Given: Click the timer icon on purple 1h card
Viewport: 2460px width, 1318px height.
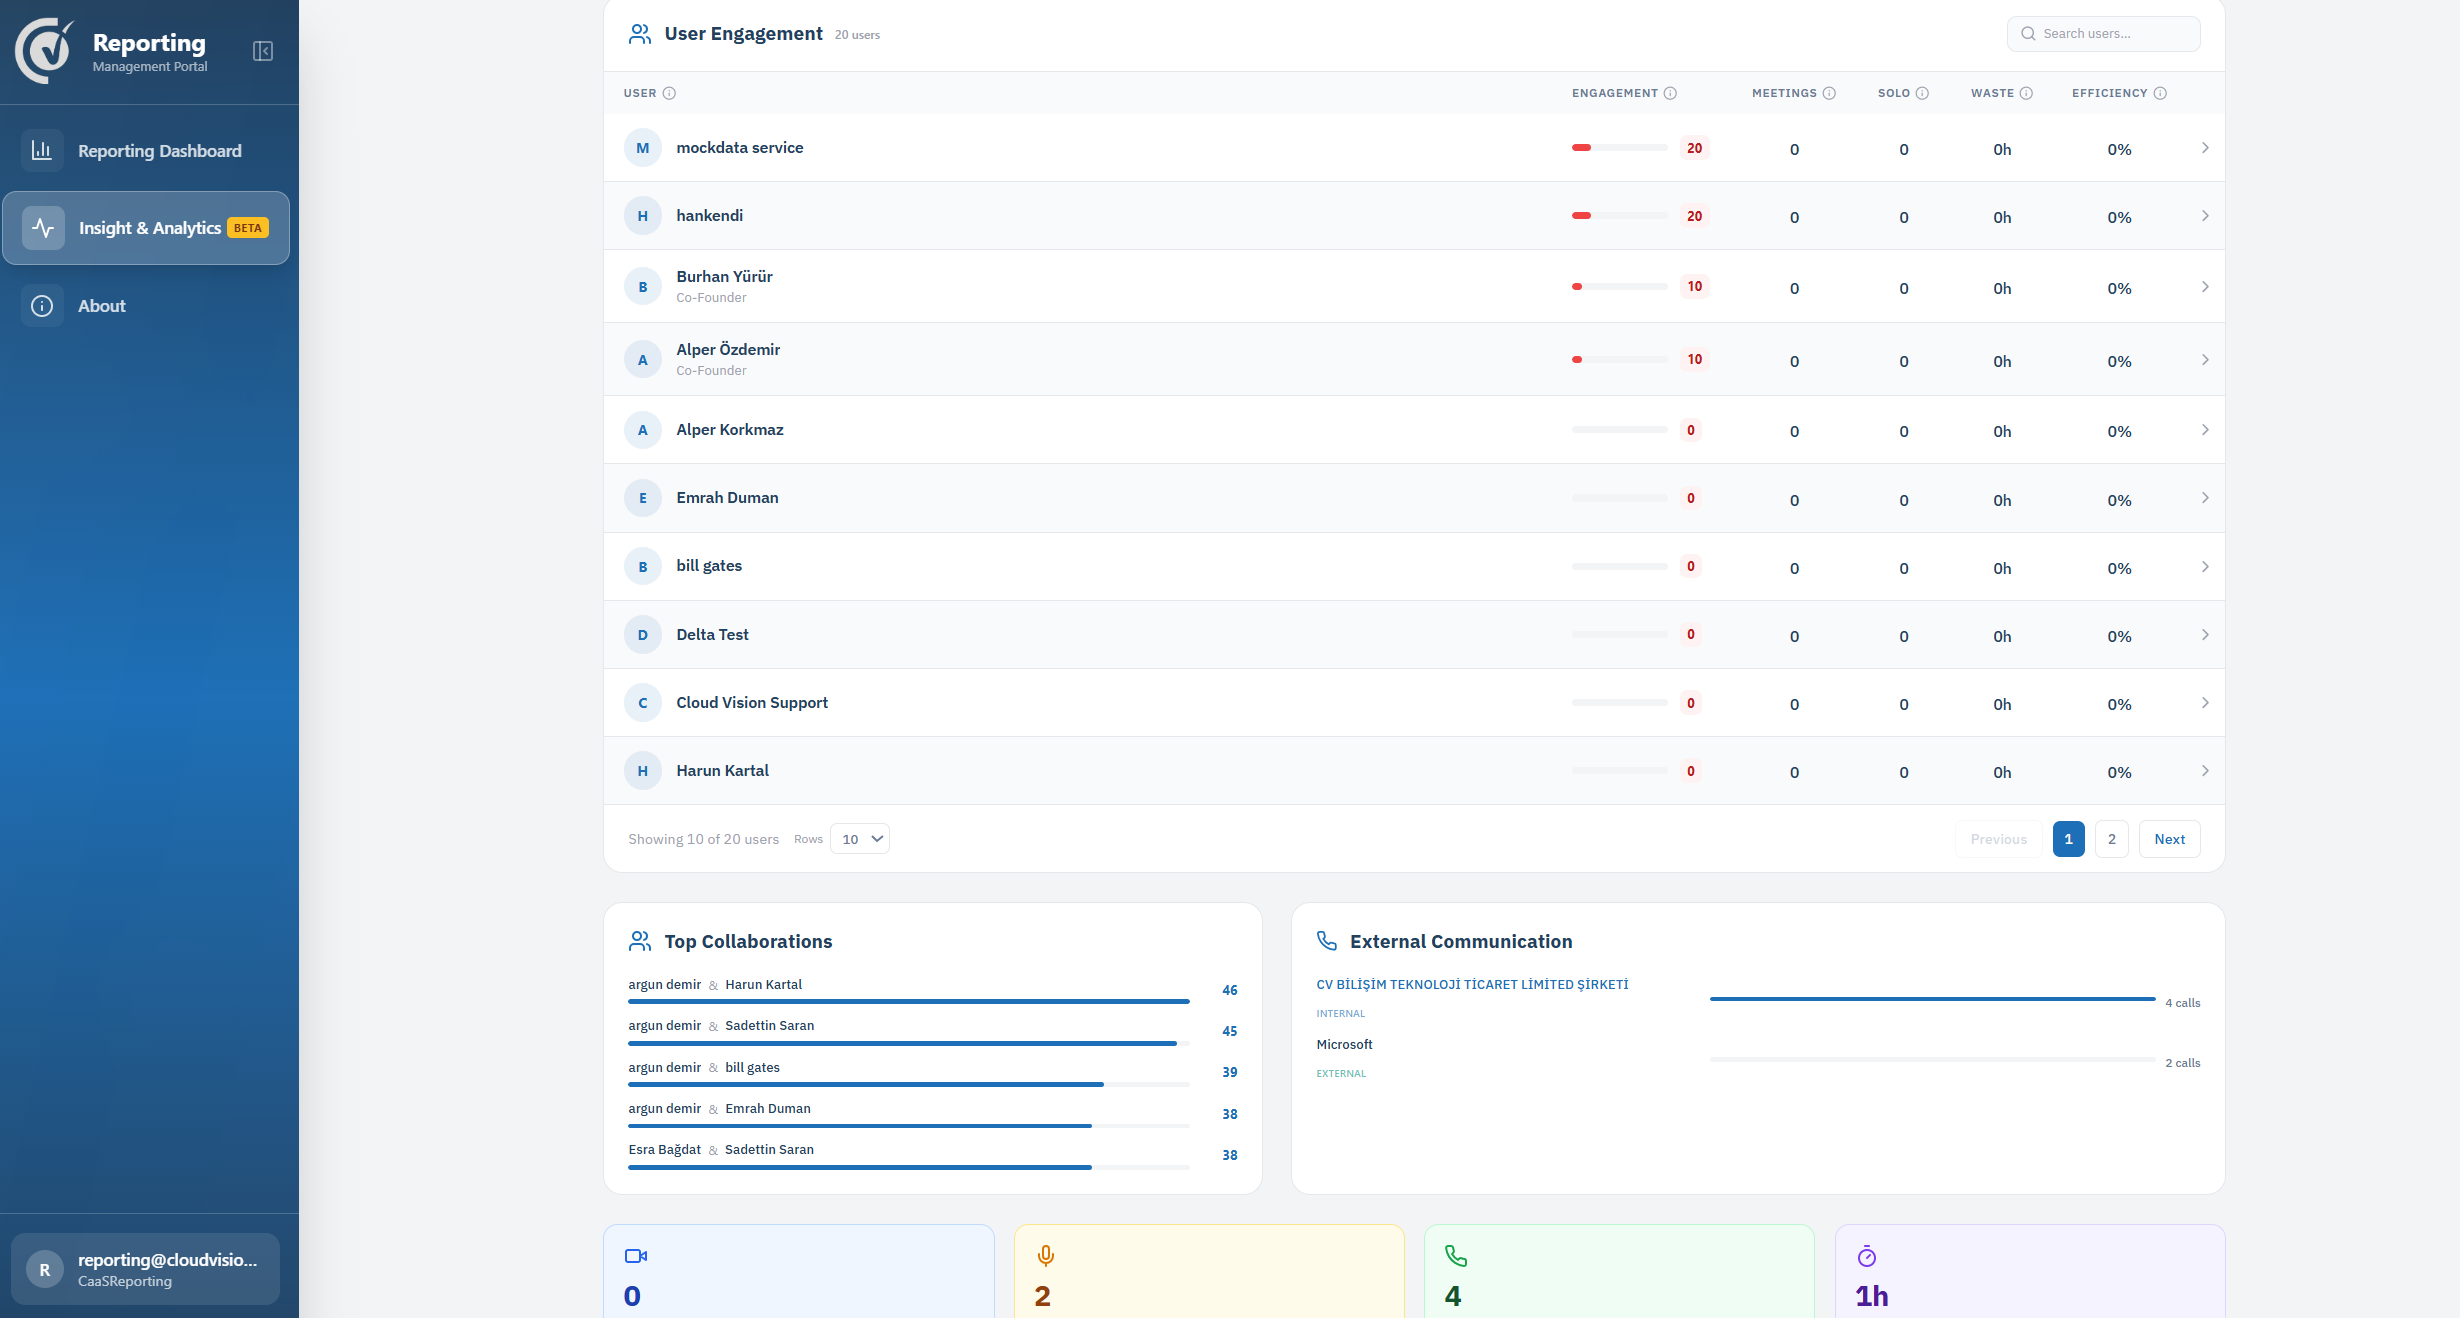Looking at the screenshot, I should tap(1868, 1256).
